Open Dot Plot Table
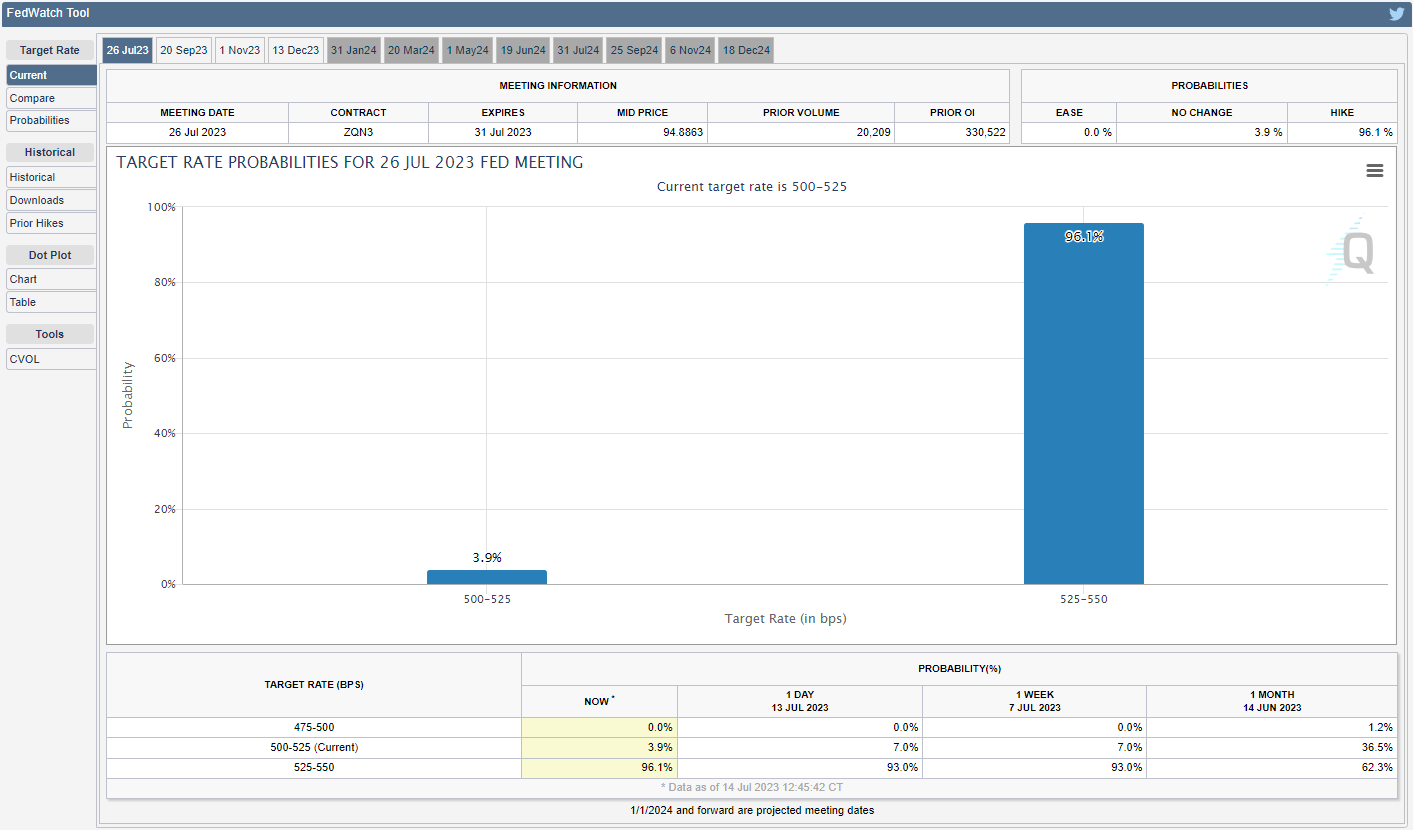The width and height of the screenshot is (1413, 830). (x=51, y=302)
